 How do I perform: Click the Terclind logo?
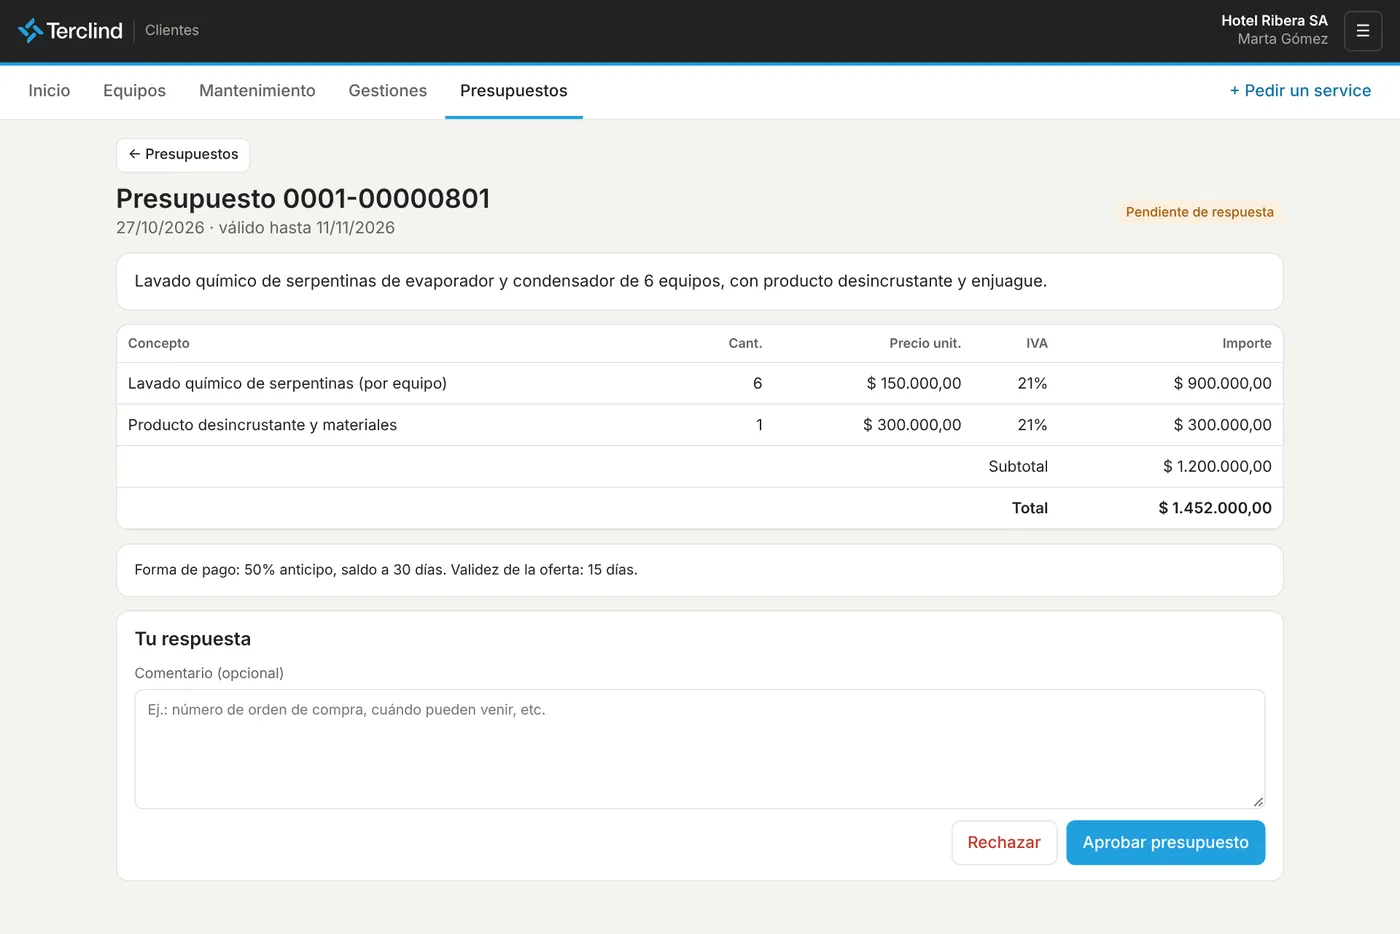tap(70, 31)
